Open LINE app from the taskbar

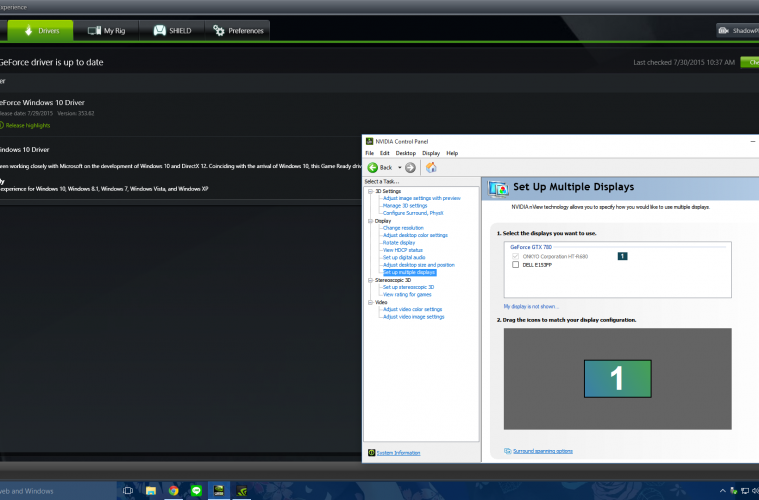(x=196, y=490)
